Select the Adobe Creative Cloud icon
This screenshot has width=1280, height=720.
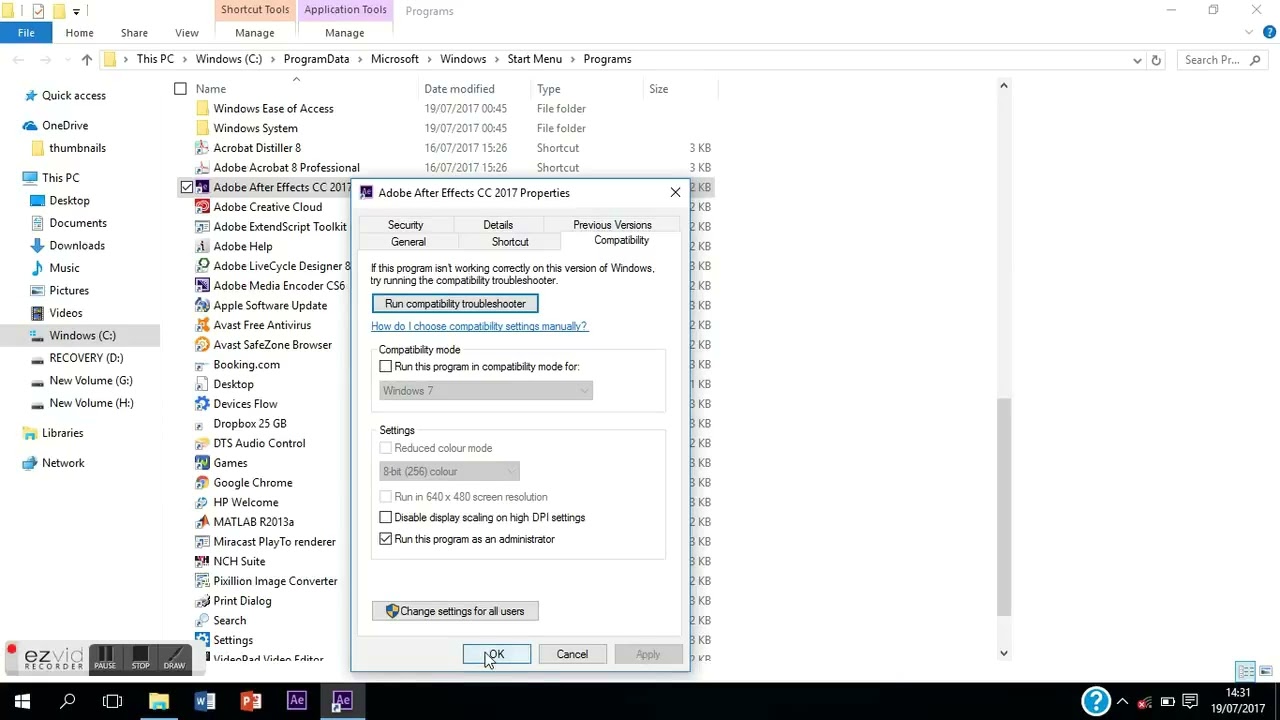(202, 207)
